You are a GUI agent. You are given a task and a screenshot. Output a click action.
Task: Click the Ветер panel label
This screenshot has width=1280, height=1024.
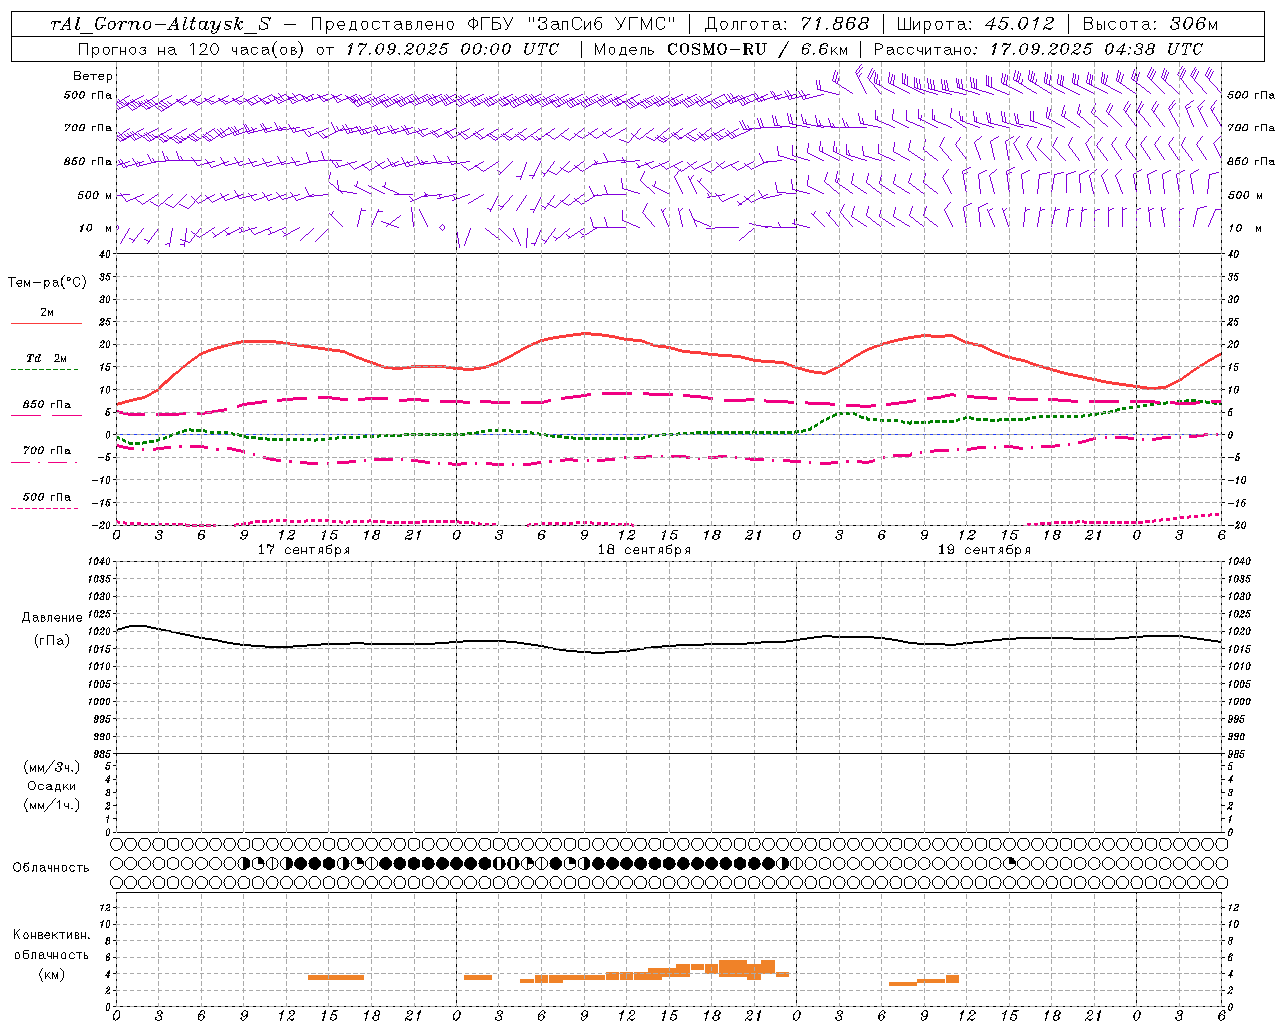point(93,76)
